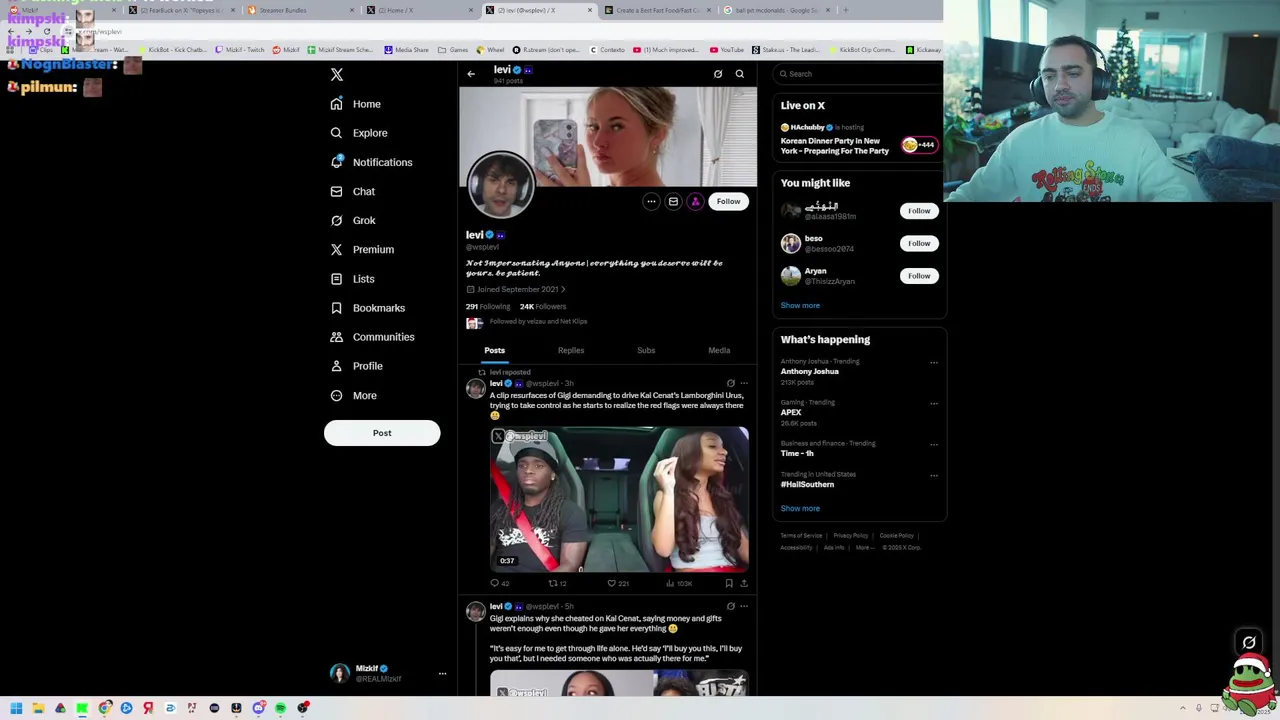
Task: Follow levi's profile
Action: [x=728, y=202]
